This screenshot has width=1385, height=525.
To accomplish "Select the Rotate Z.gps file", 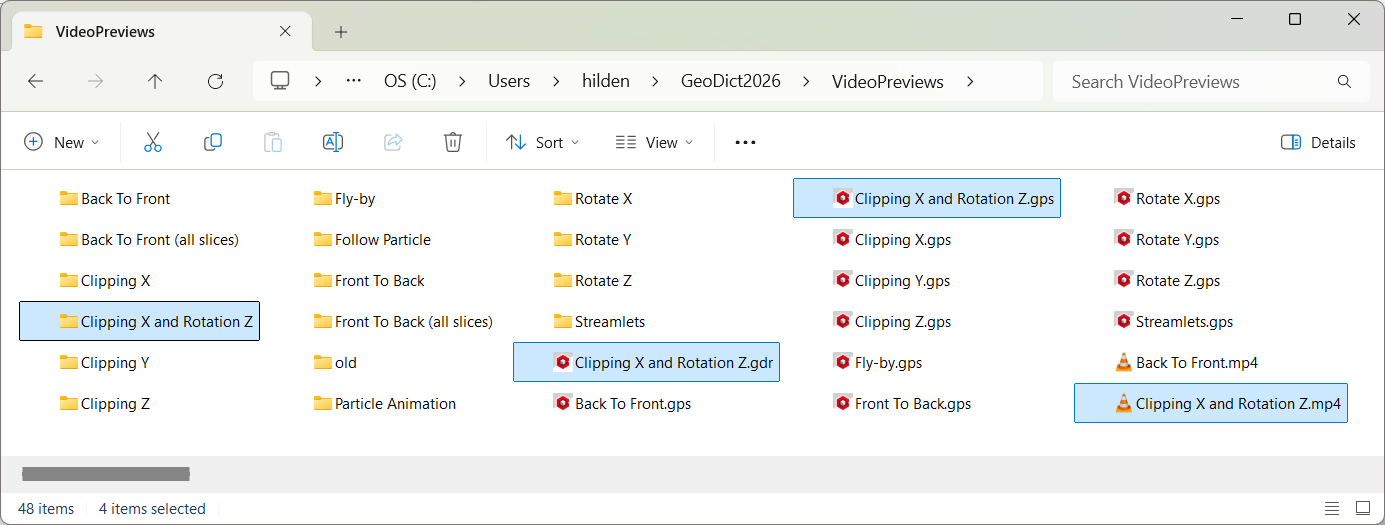I will point(1168,280).
